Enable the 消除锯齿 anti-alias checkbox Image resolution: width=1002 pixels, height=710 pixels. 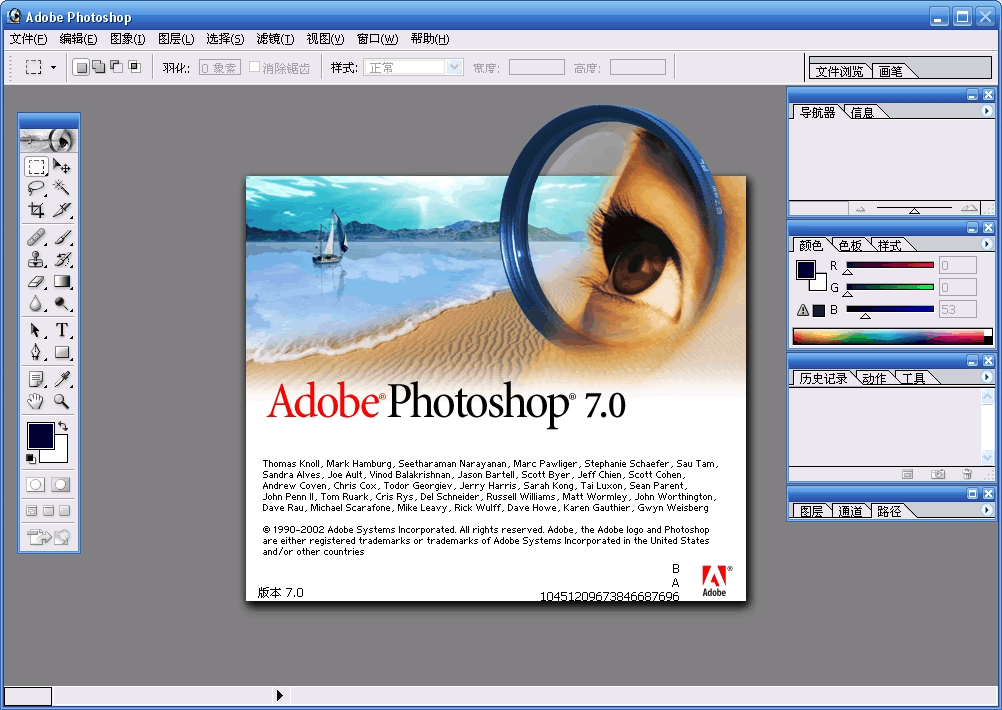(255, 68)
